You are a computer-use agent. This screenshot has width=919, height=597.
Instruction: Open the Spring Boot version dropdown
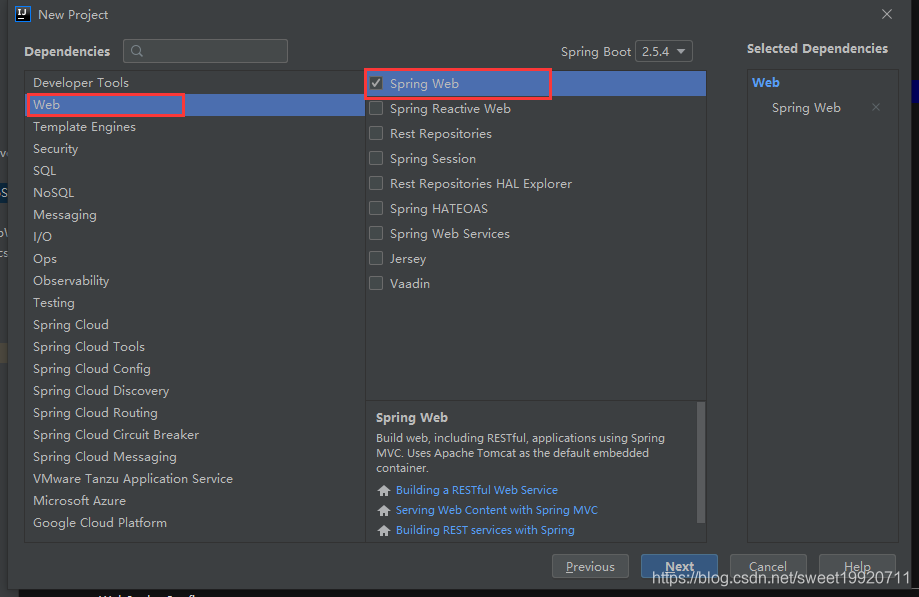663,51
